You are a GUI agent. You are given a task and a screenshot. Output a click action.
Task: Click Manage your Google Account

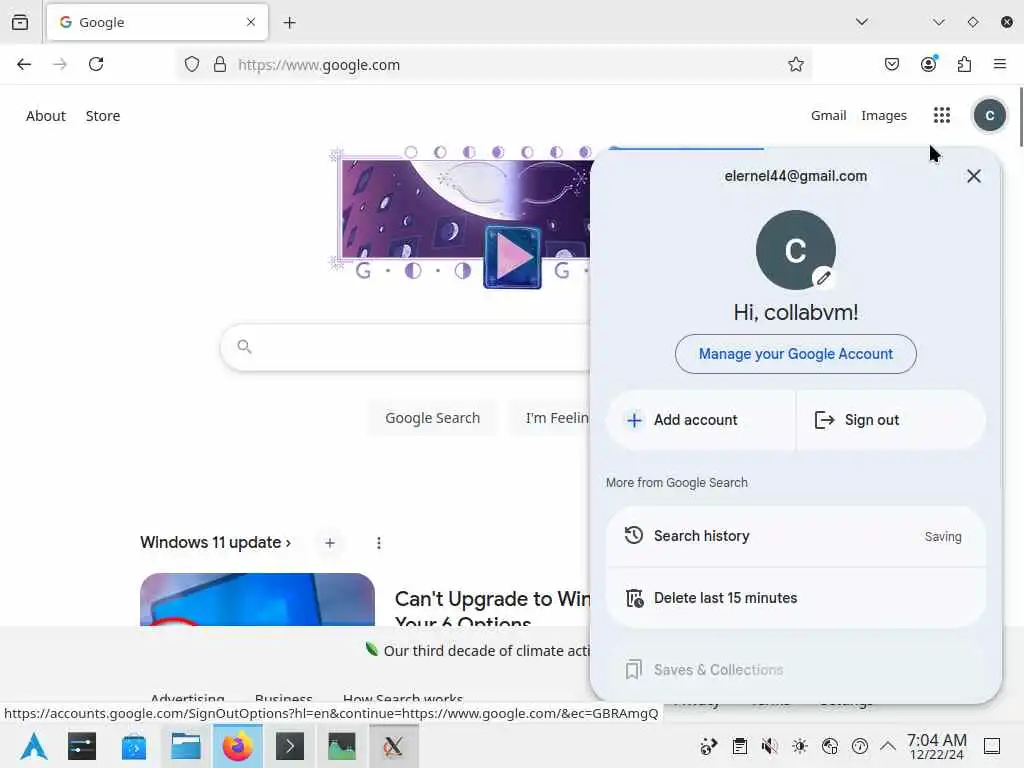point(795,354)
